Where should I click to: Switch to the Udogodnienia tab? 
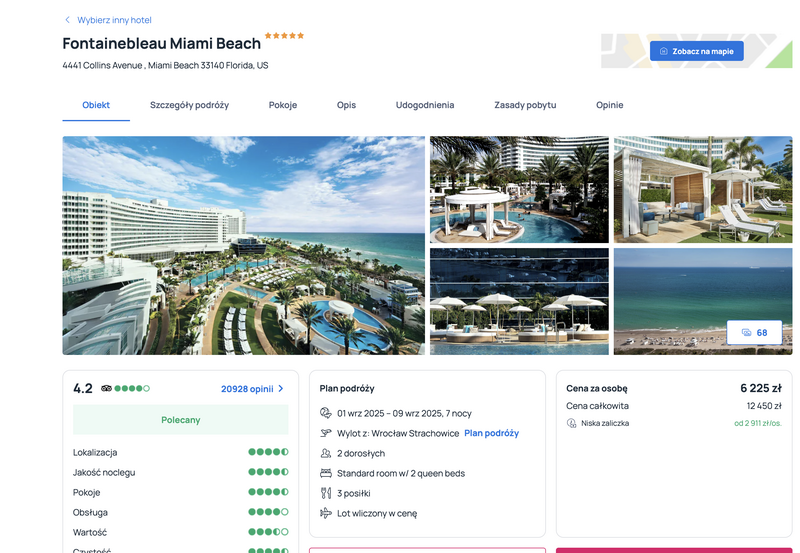tap(425, 105)
